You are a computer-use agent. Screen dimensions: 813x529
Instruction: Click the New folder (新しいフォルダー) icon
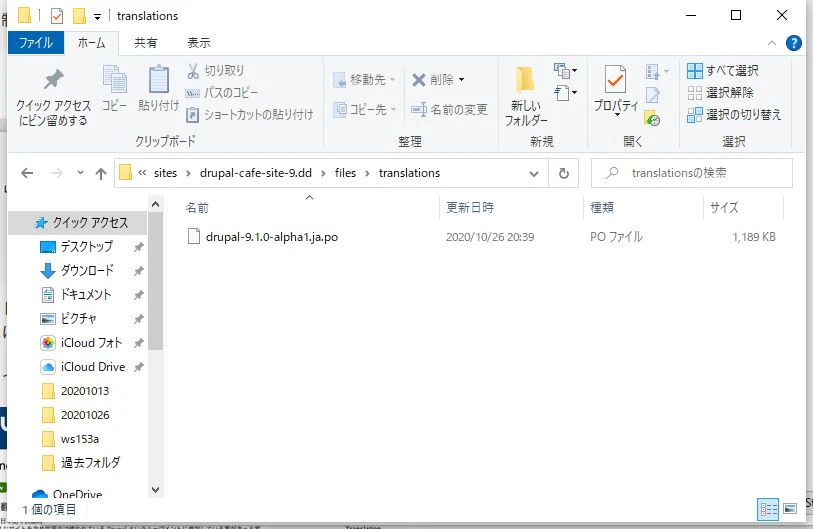(x=525, y=79)
